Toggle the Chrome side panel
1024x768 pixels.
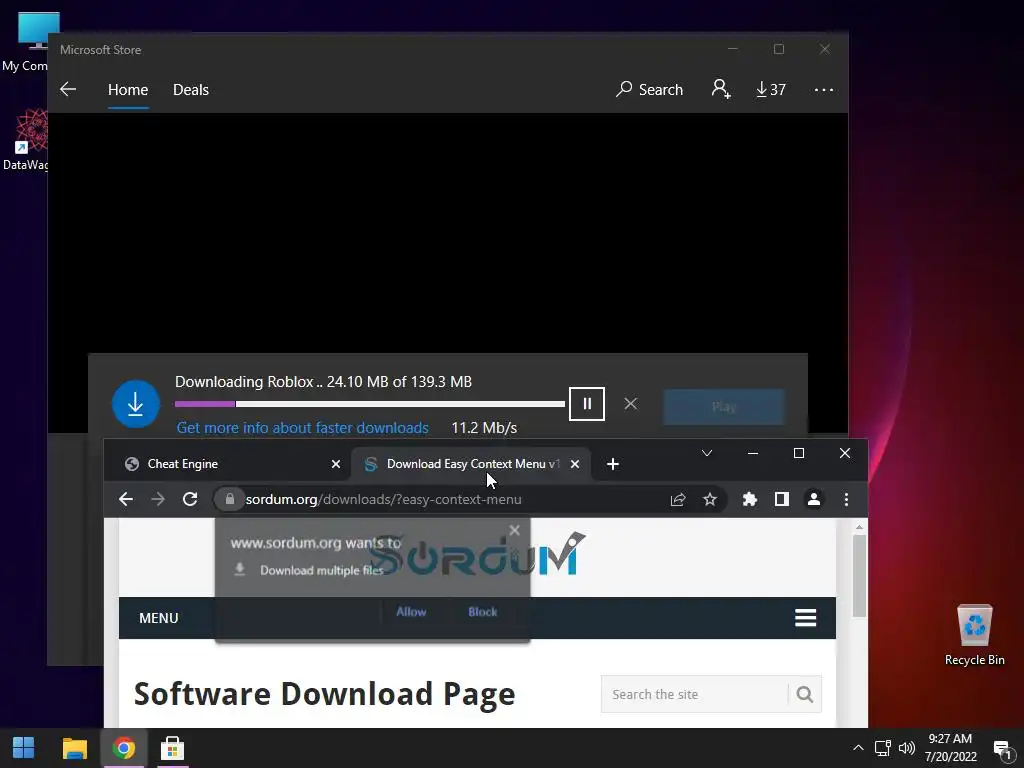click(x=782, y=500)
